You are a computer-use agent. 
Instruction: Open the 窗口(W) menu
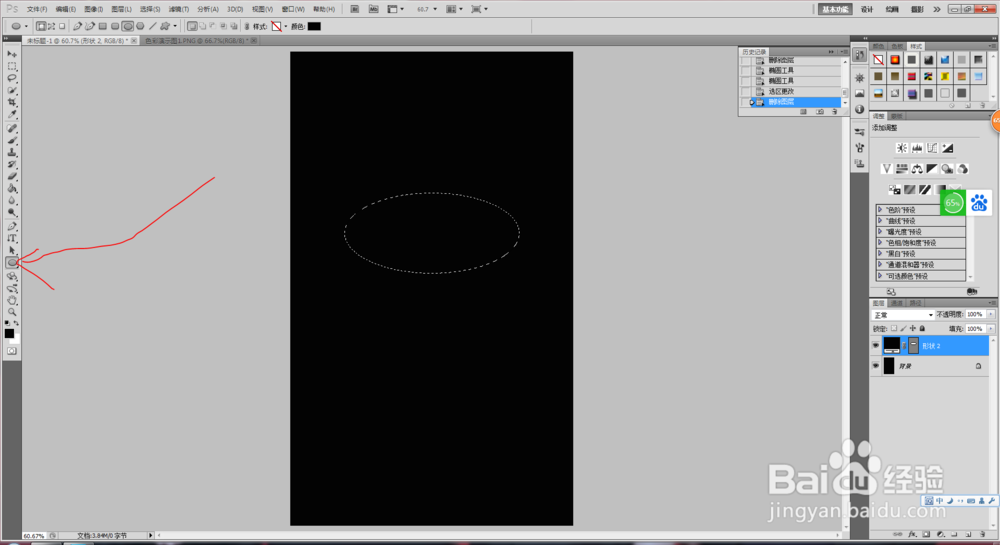point(293,9)
